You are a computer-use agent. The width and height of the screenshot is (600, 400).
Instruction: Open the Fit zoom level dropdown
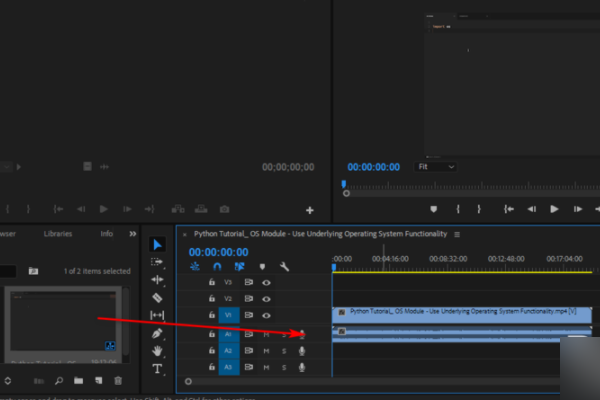coord(436,167)
